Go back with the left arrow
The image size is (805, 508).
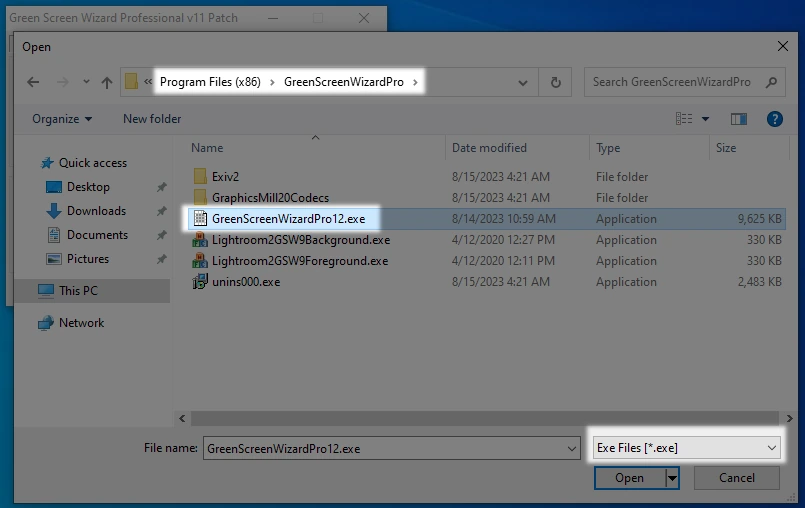[x=33, y=82]
